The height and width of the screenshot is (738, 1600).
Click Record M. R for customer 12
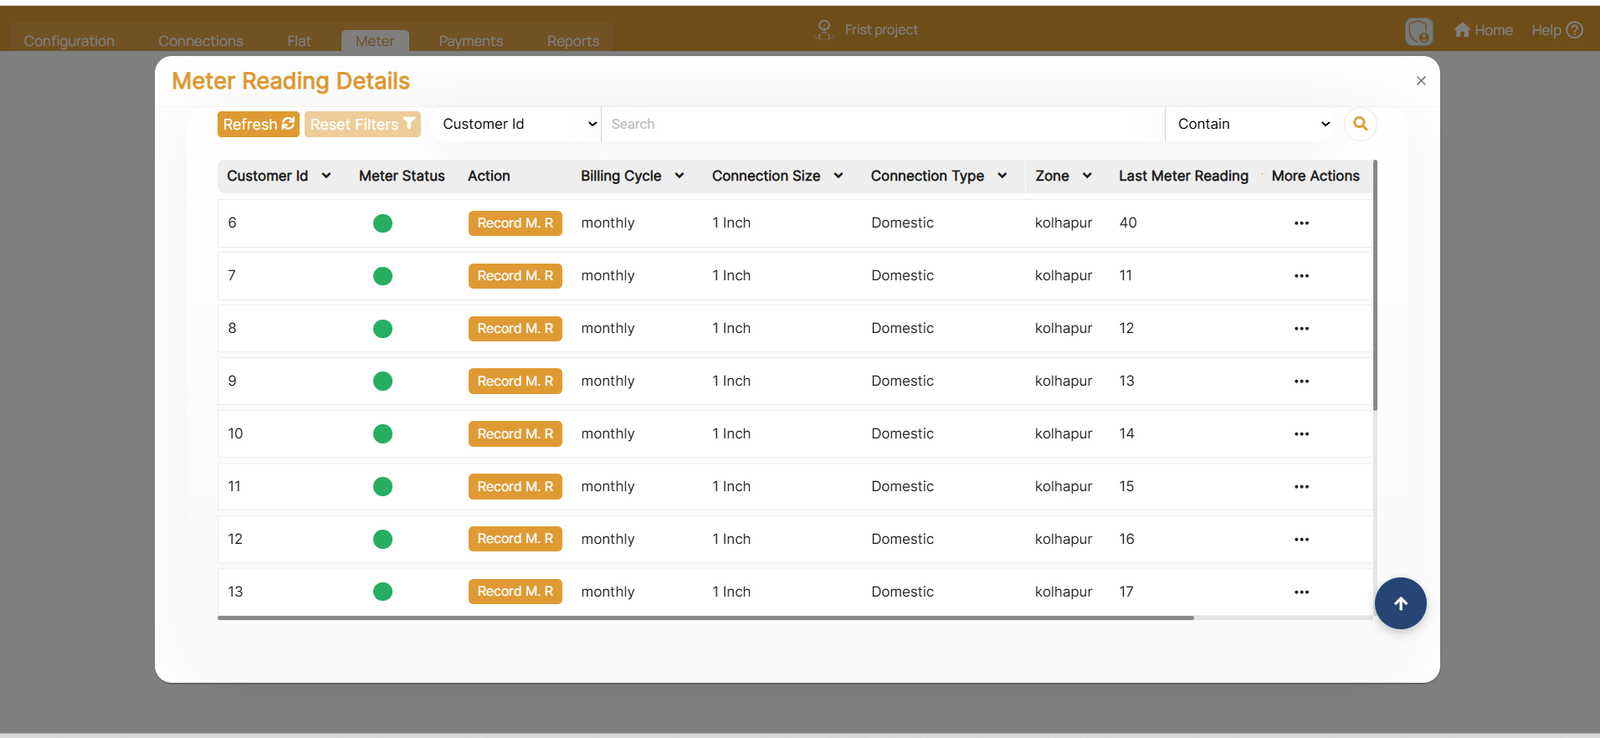[515, 539]
